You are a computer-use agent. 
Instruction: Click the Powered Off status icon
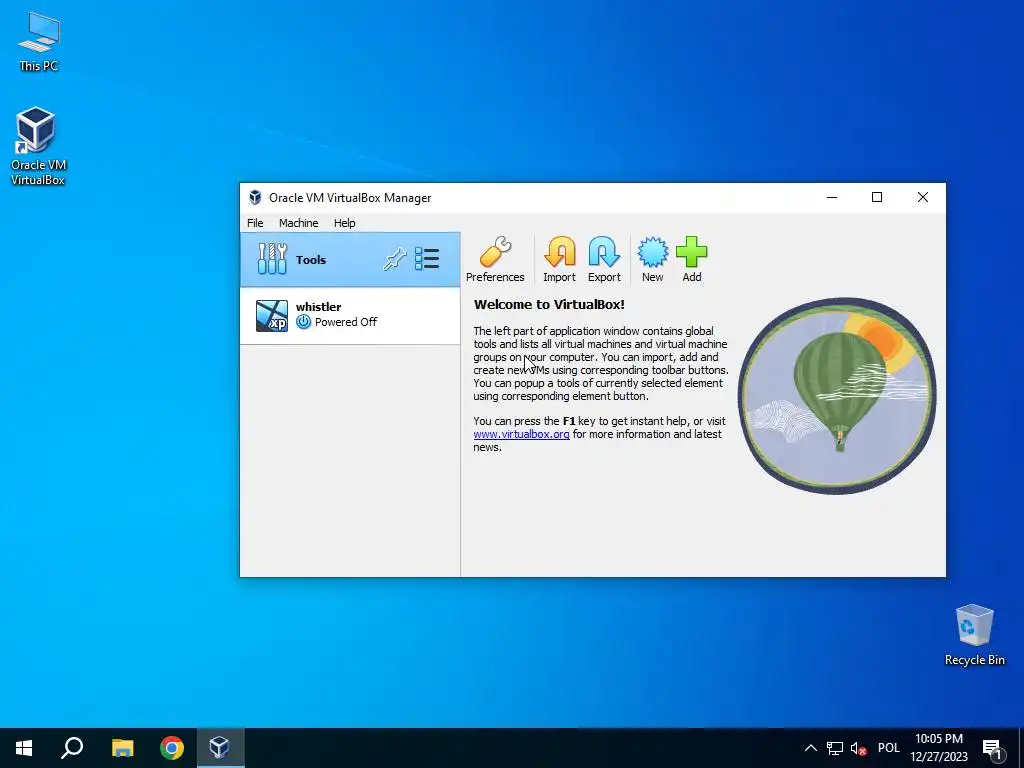pos(303,322)
